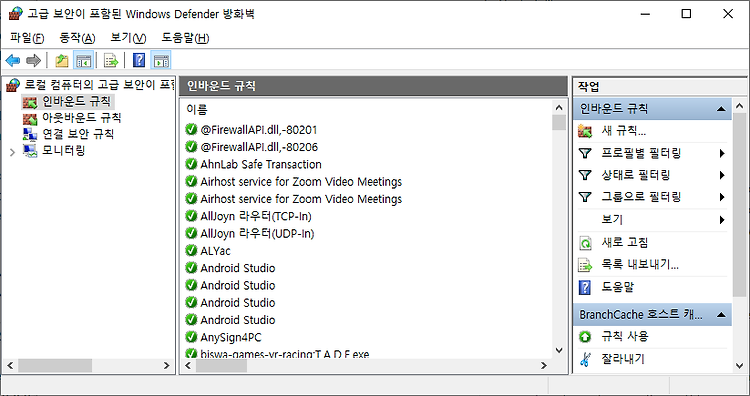This screenshot has width=750, height=396.
Task: Open the 그룹으로 필터링 submenu arrow
Action: [x=722, y=198]
